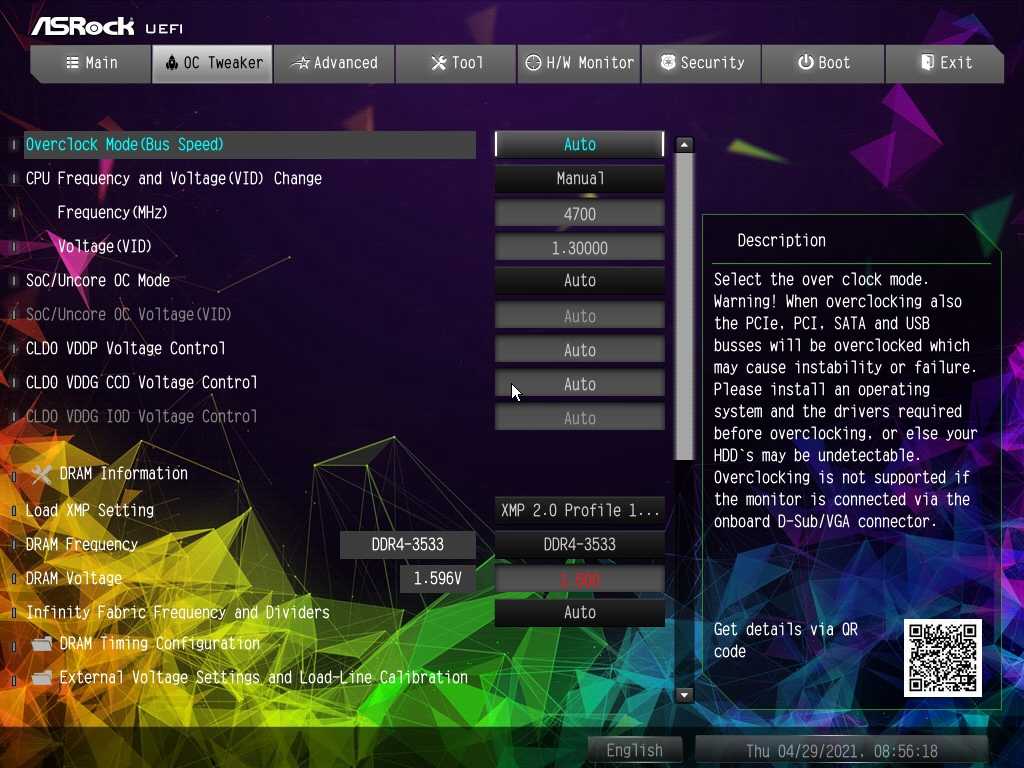Edit the CPU Frequency 4700 field
This screenshot has height=768, width=1024.
[579, 214]
